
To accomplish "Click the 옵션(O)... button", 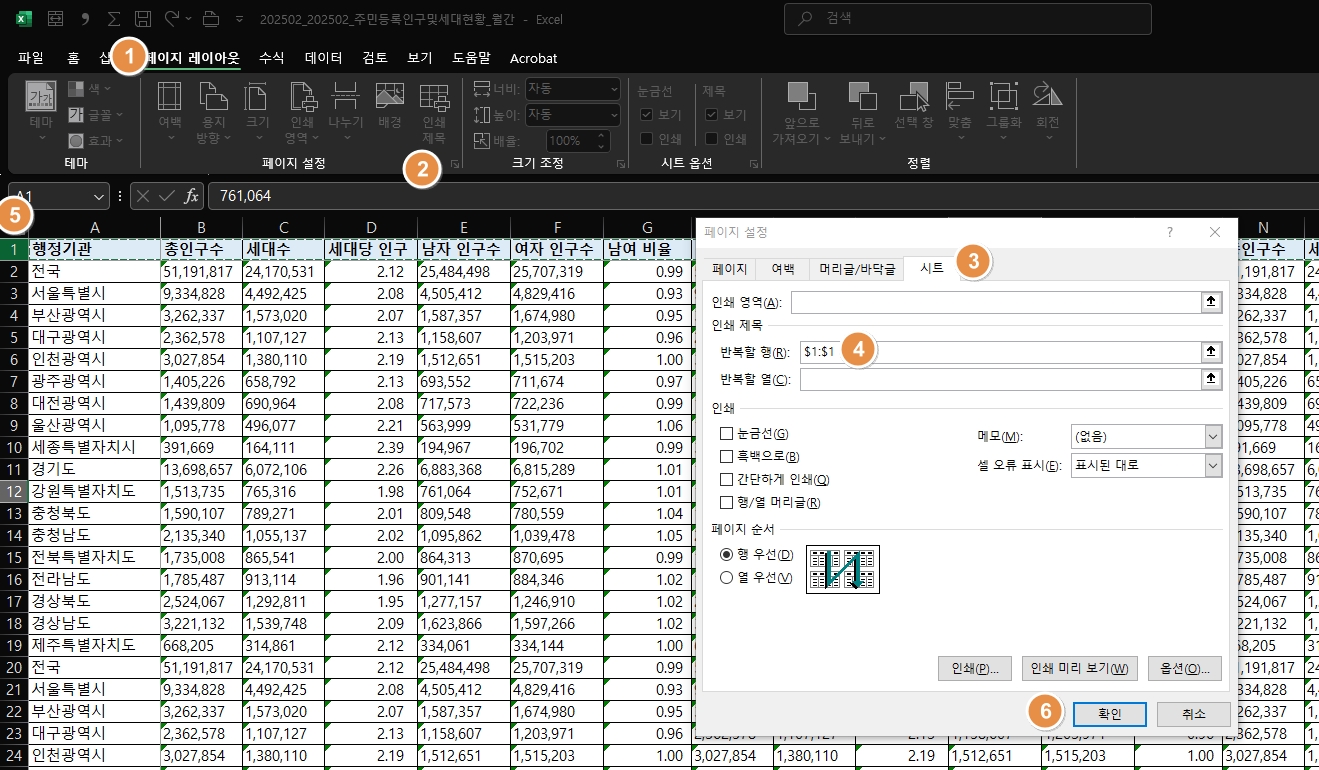I will pos(1184,668).
